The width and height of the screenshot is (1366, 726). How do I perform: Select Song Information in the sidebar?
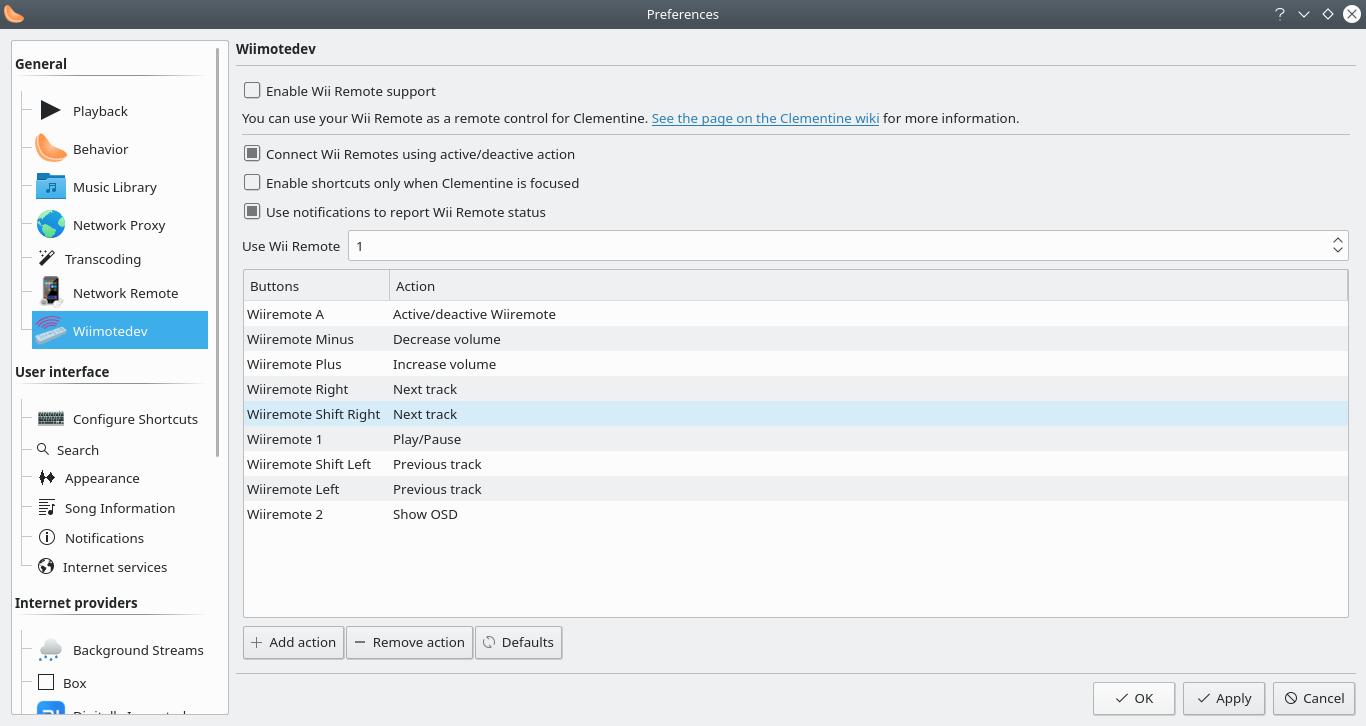coord(120,508)
